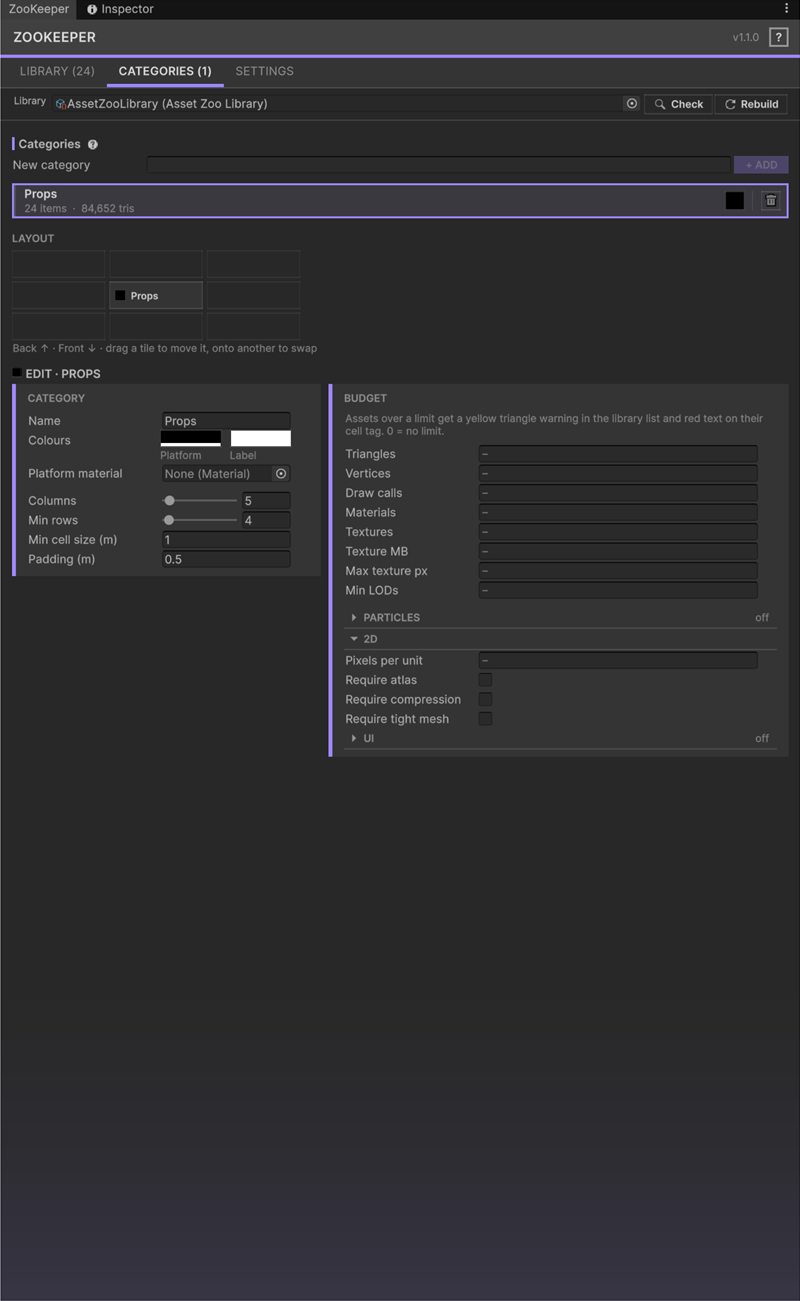
Task: Select the Categories (1) tab
Action: point(165,71)
